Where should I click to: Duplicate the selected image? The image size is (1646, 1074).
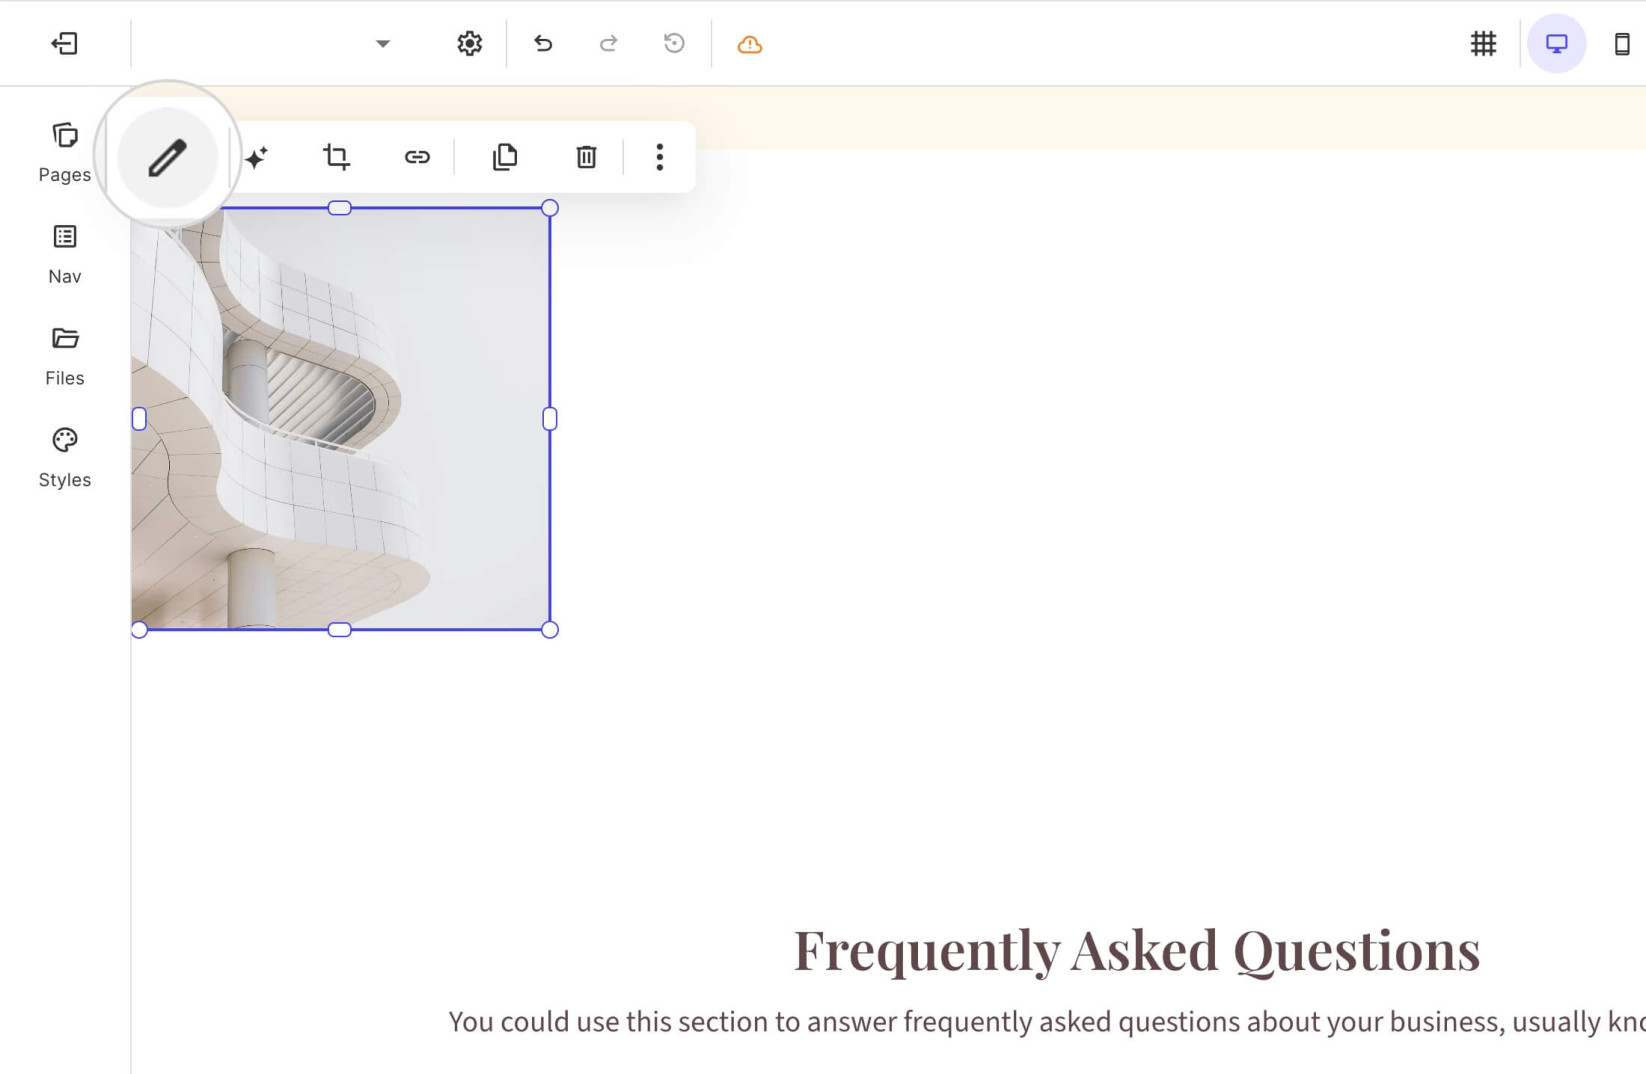(x=505, y=157)
